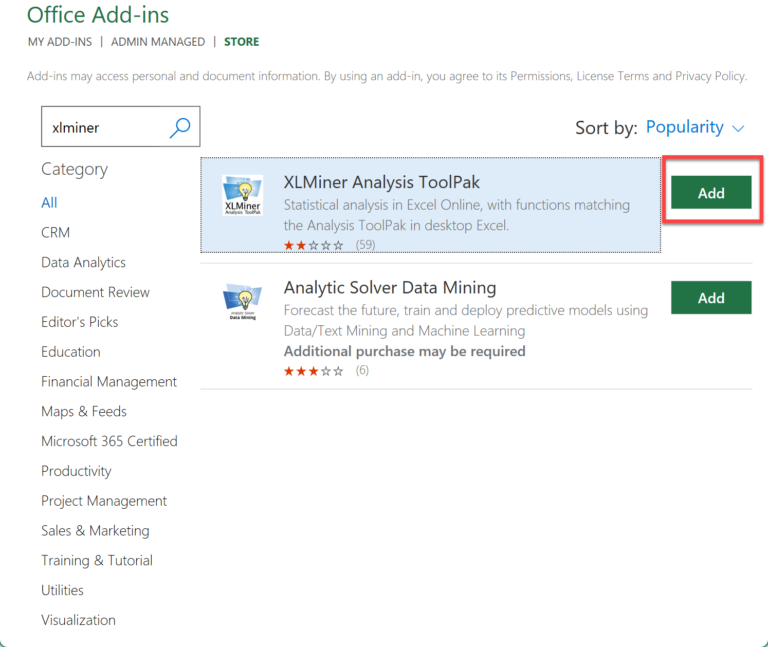Viewport: 768px width, 647px height.
Task: Click the chevron next to Popularity
Action: [x=739, y=128]
